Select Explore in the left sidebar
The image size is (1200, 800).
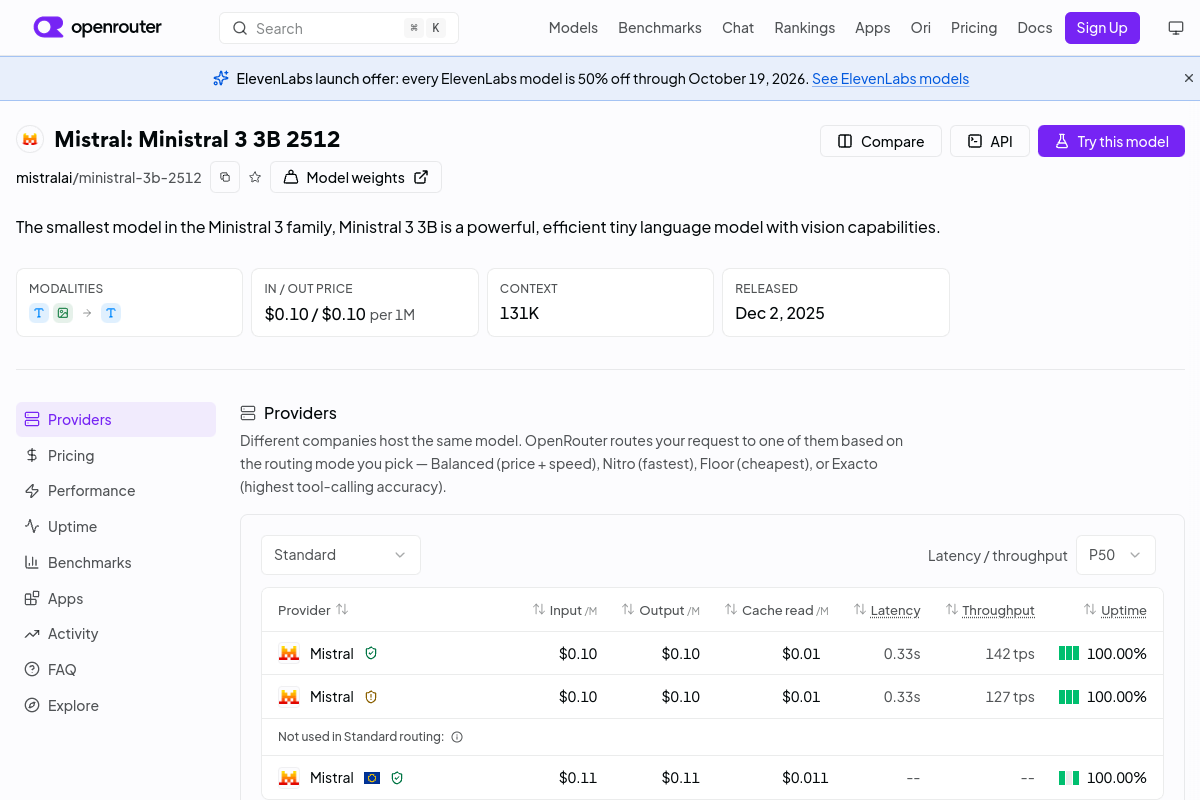(116, 706)
